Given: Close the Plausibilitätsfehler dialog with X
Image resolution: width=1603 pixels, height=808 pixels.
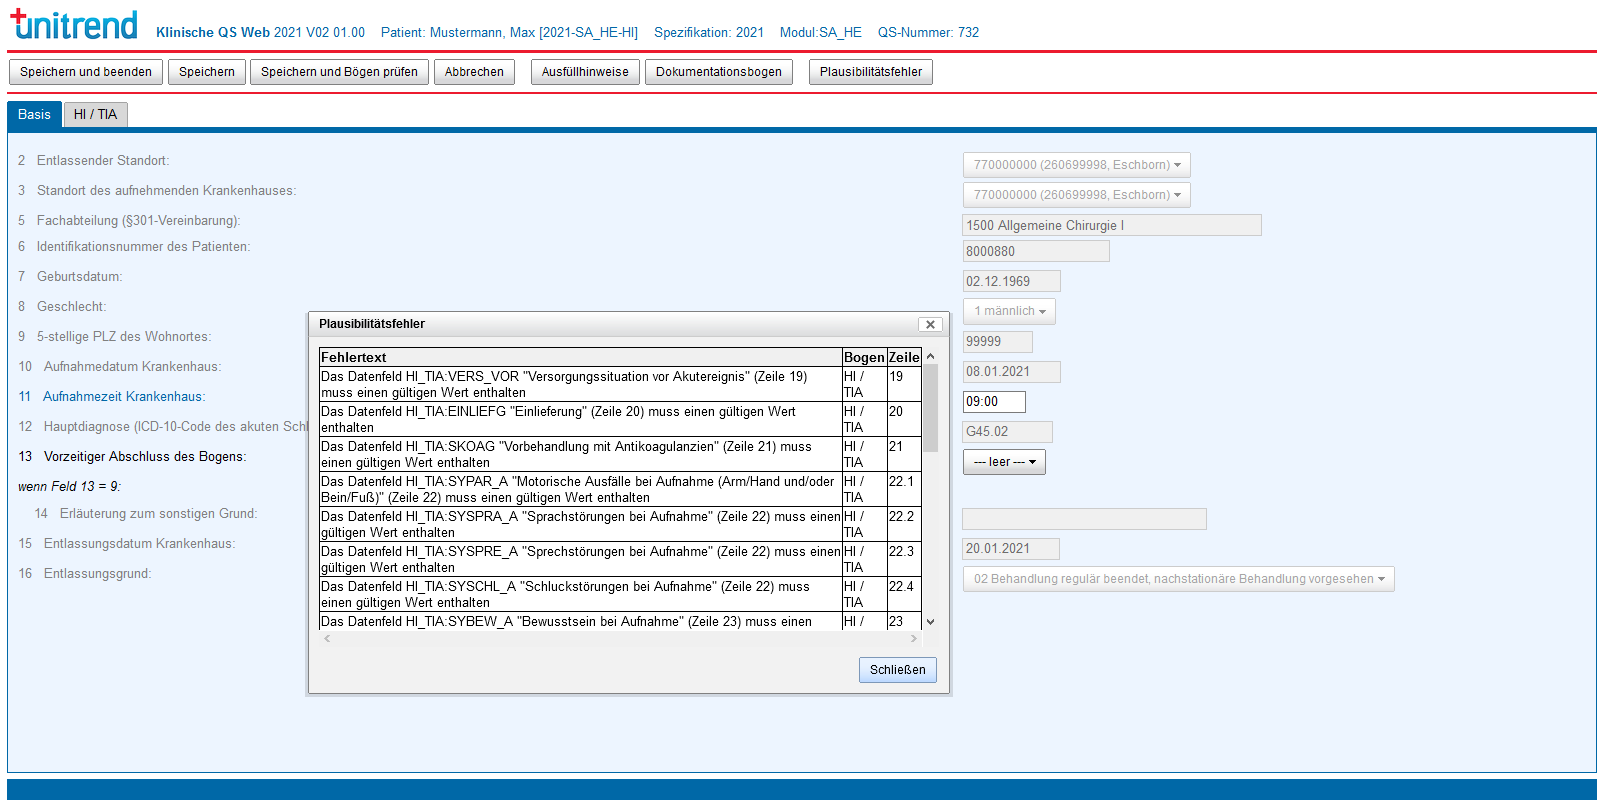Looking at the screenshot, I should [x=930, y=325].
